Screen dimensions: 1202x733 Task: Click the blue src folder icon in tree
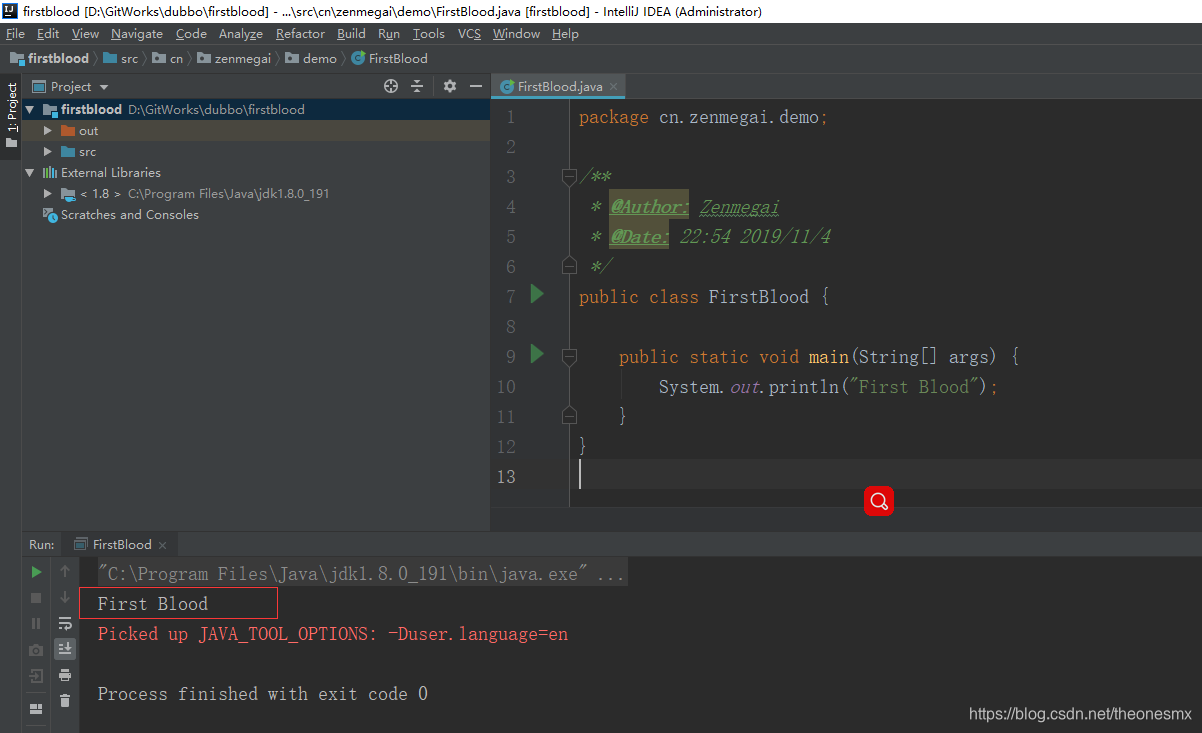point(68,152)
